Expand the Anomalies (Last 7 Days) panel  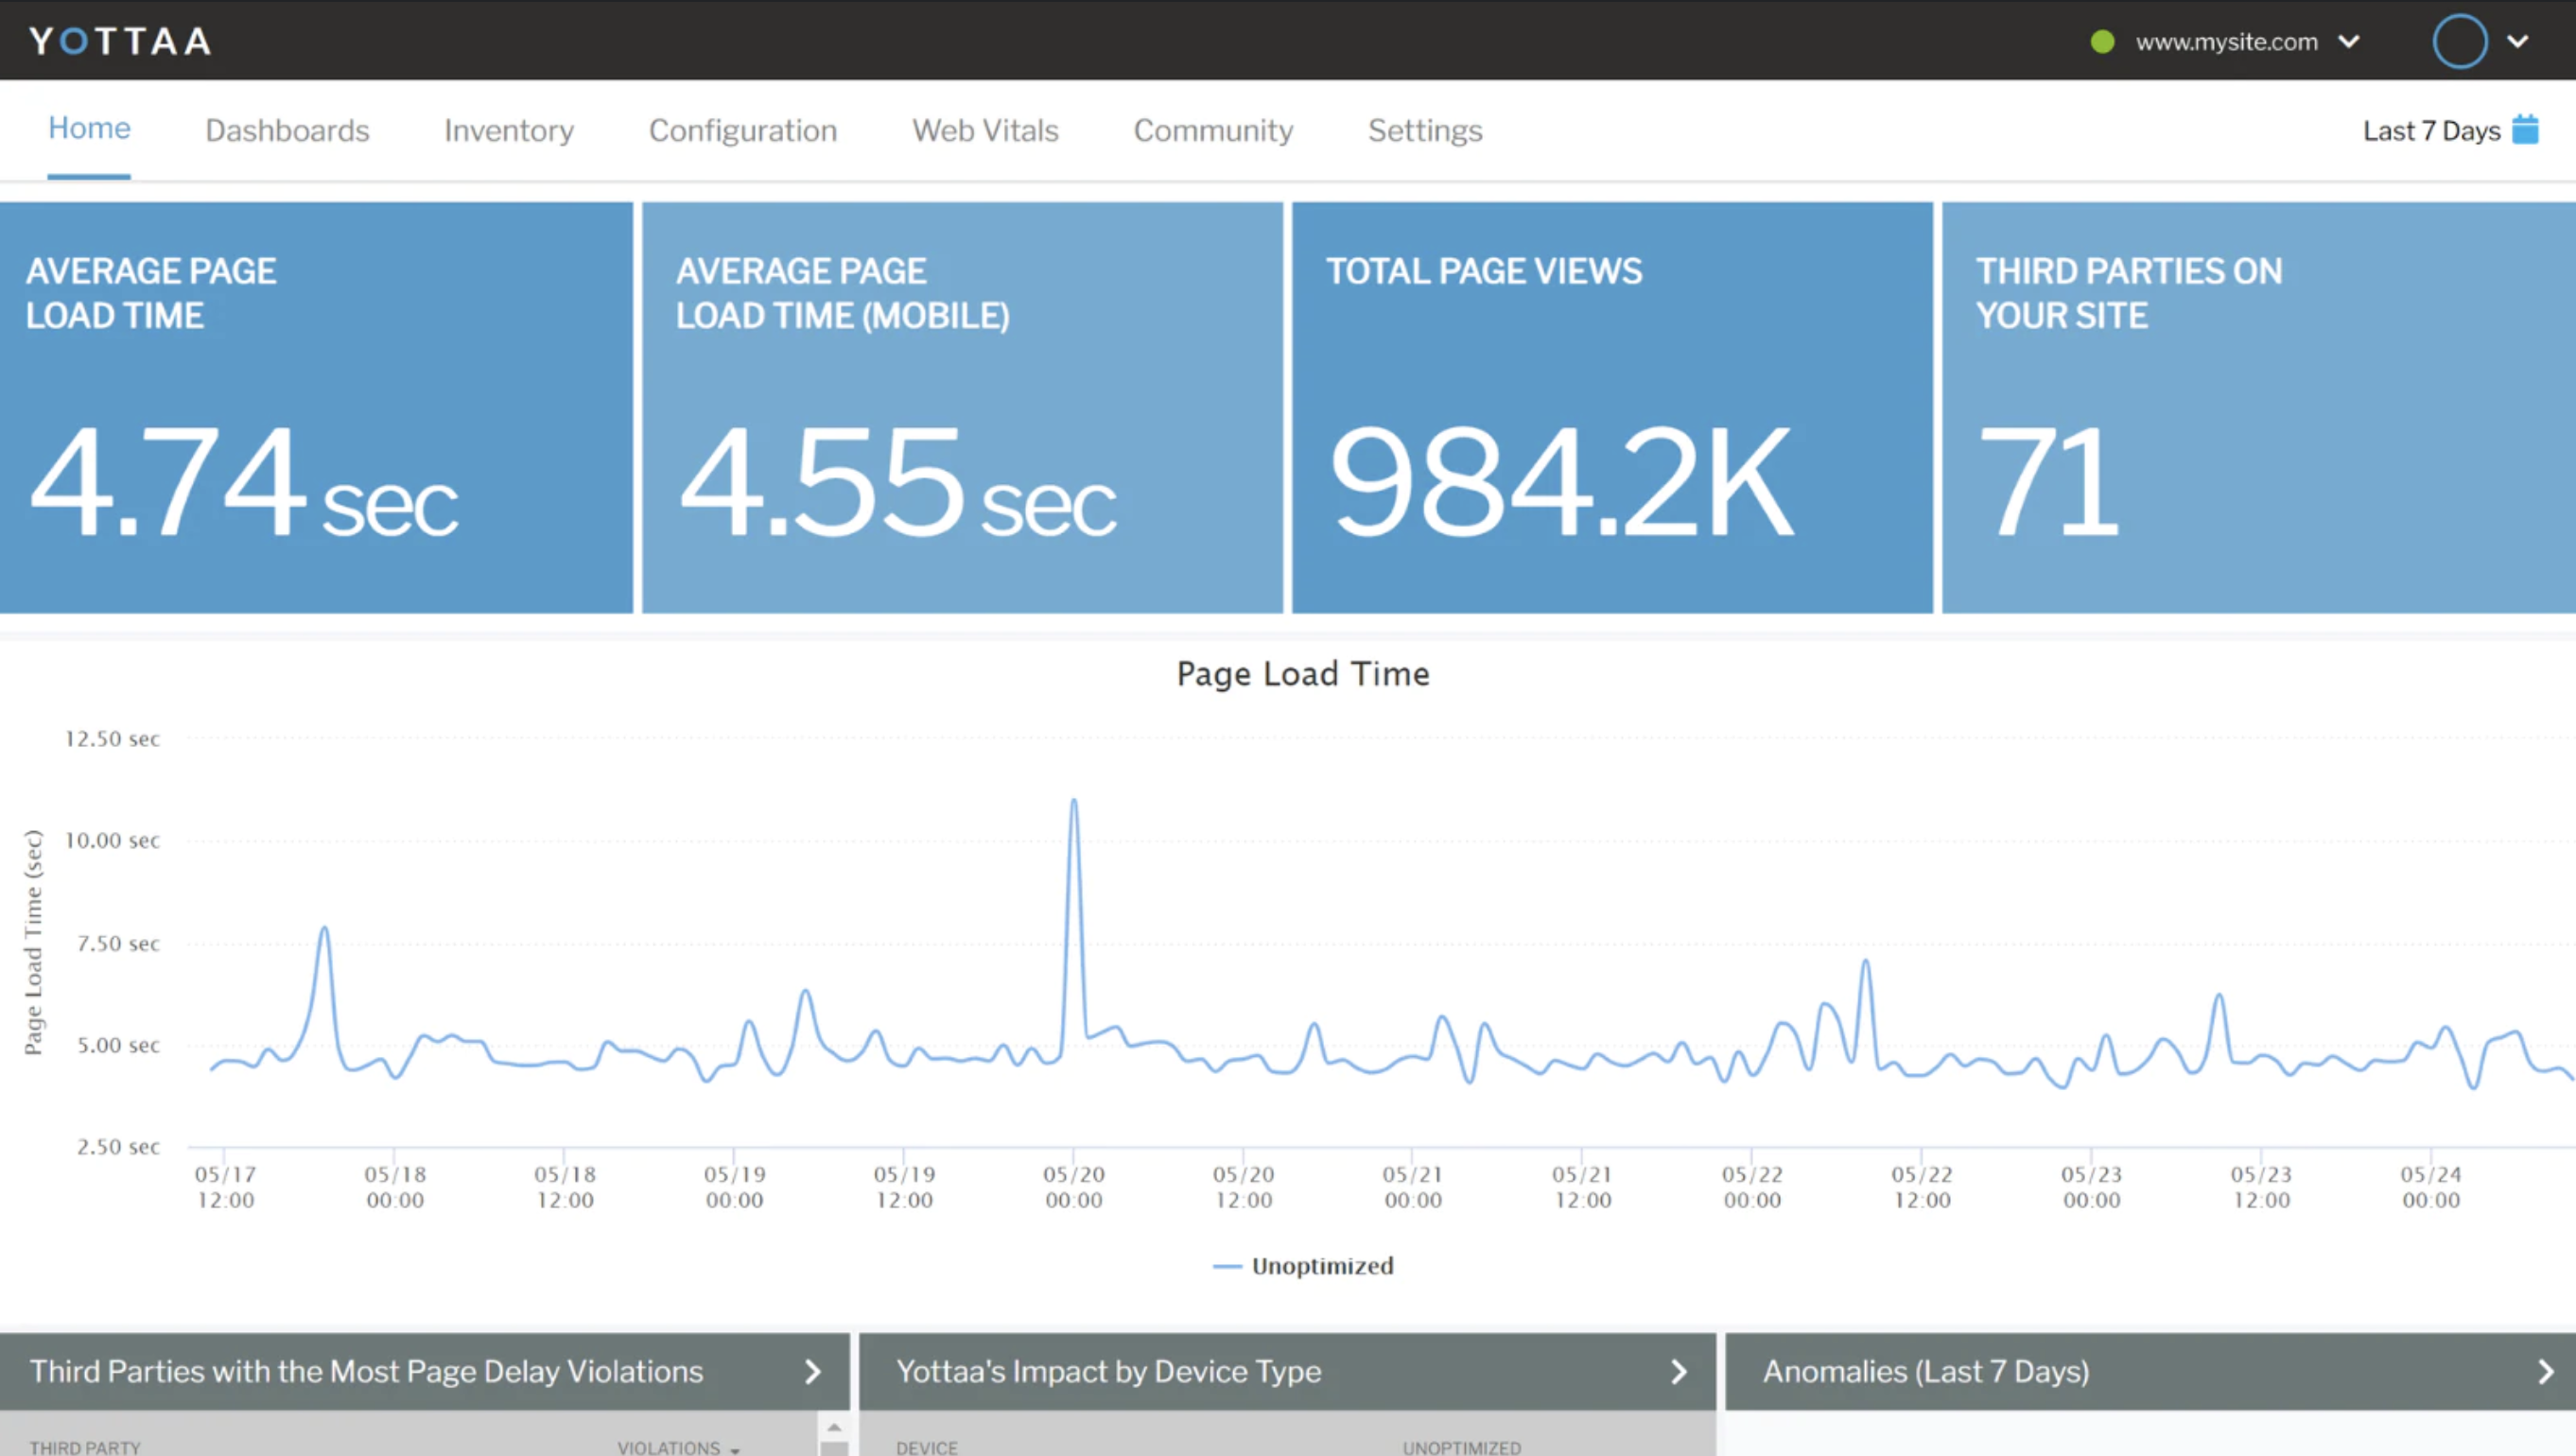(x=2544, y=1371)
